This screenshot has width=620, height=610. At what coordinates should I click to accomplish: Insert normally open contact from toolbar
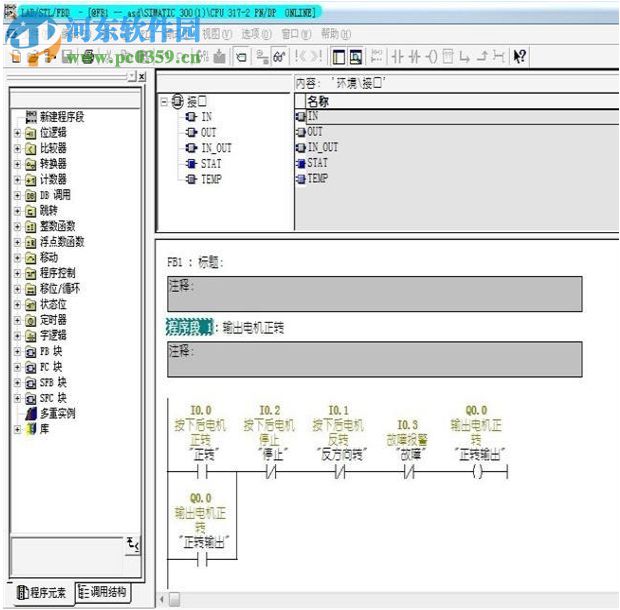coord(397,57)
